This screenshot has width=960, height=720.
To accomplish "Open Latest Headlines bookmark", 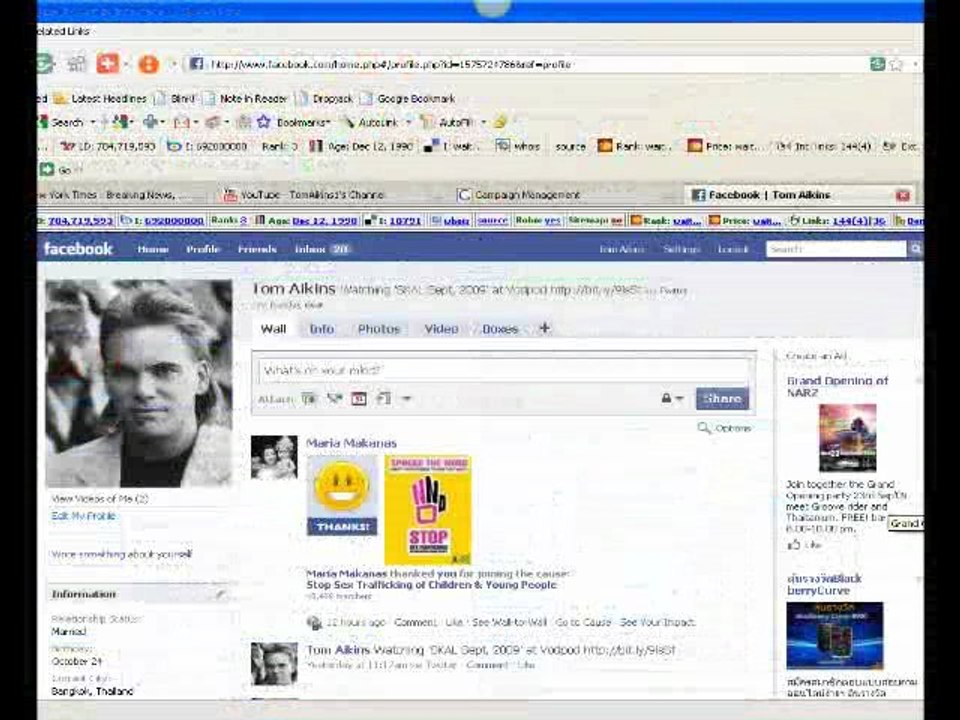I will click(100, 99).
